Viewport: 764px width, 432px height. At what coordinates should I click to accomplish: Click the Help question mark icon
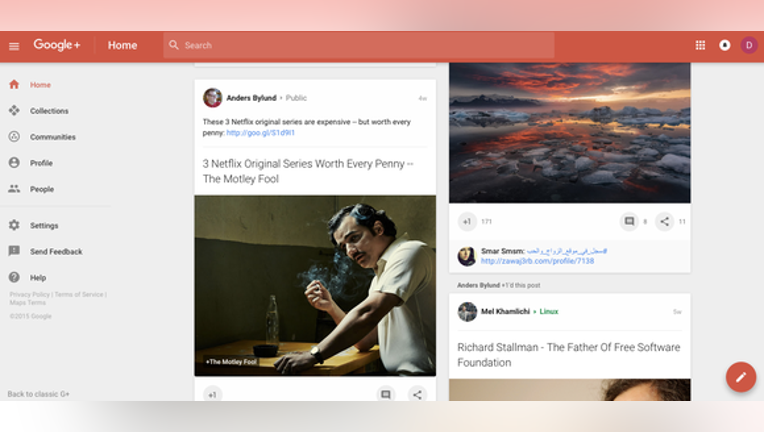point(14,277)
